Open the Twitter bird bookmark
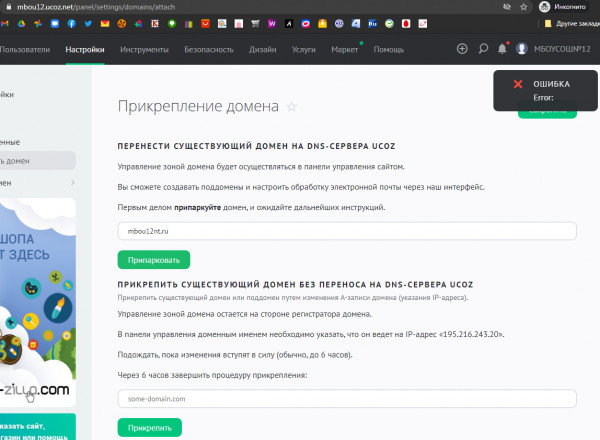The height and width of the screenshot is (440, 600). point(88,24)
